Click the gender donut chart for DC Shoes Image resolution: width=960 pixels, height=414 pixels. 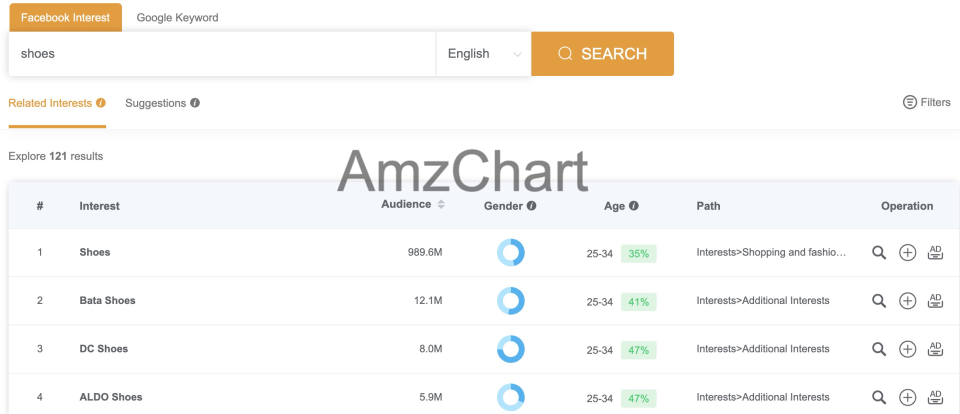coord(511,349)
